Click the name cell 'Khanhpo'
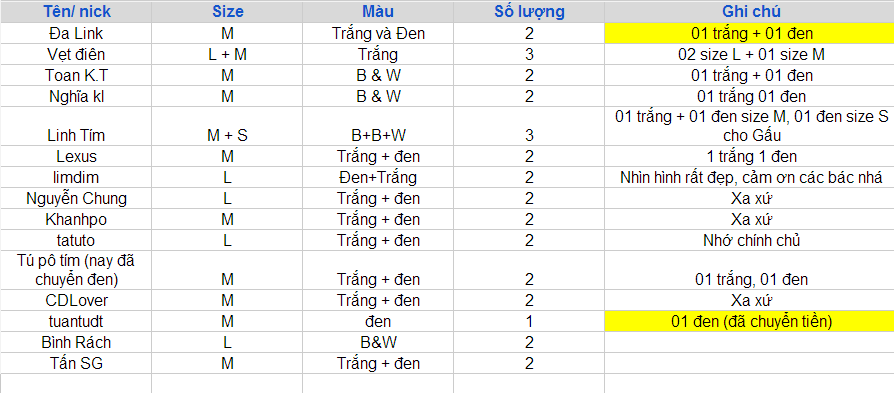The width and height of the screenshot is (894, 393). pos(76,220)
